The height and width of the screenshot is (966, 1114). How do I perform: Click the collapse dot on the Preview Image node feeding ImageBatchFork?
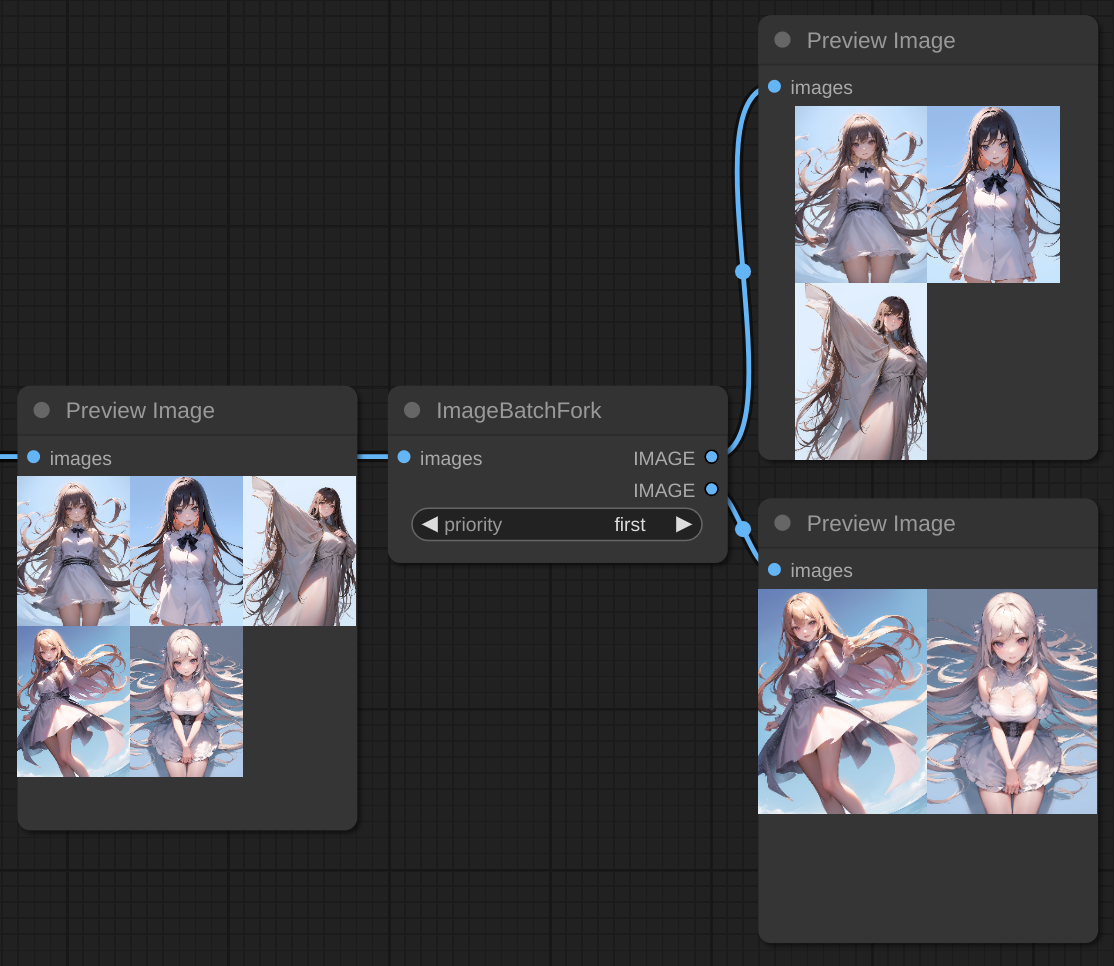click(42, 410)
